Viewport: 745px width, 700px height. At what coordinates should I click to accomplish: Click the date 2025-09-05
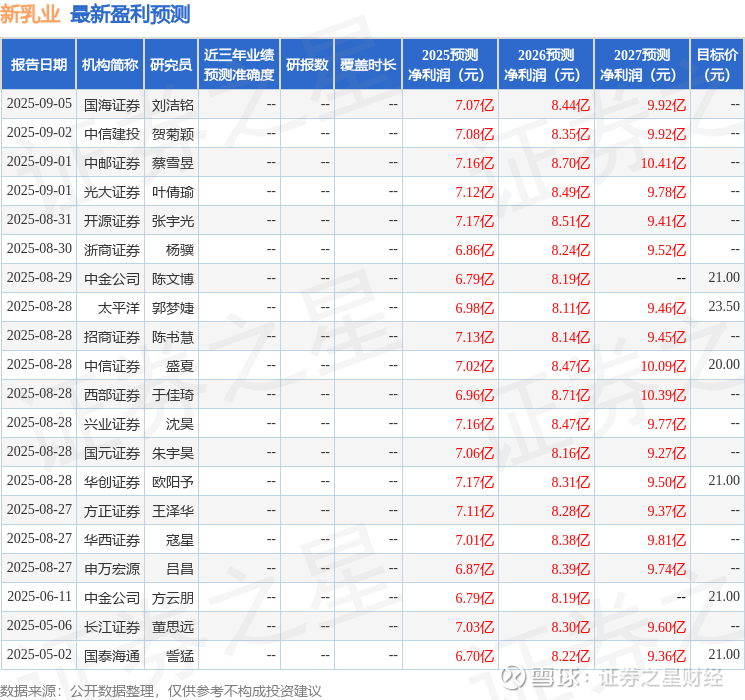39,104
